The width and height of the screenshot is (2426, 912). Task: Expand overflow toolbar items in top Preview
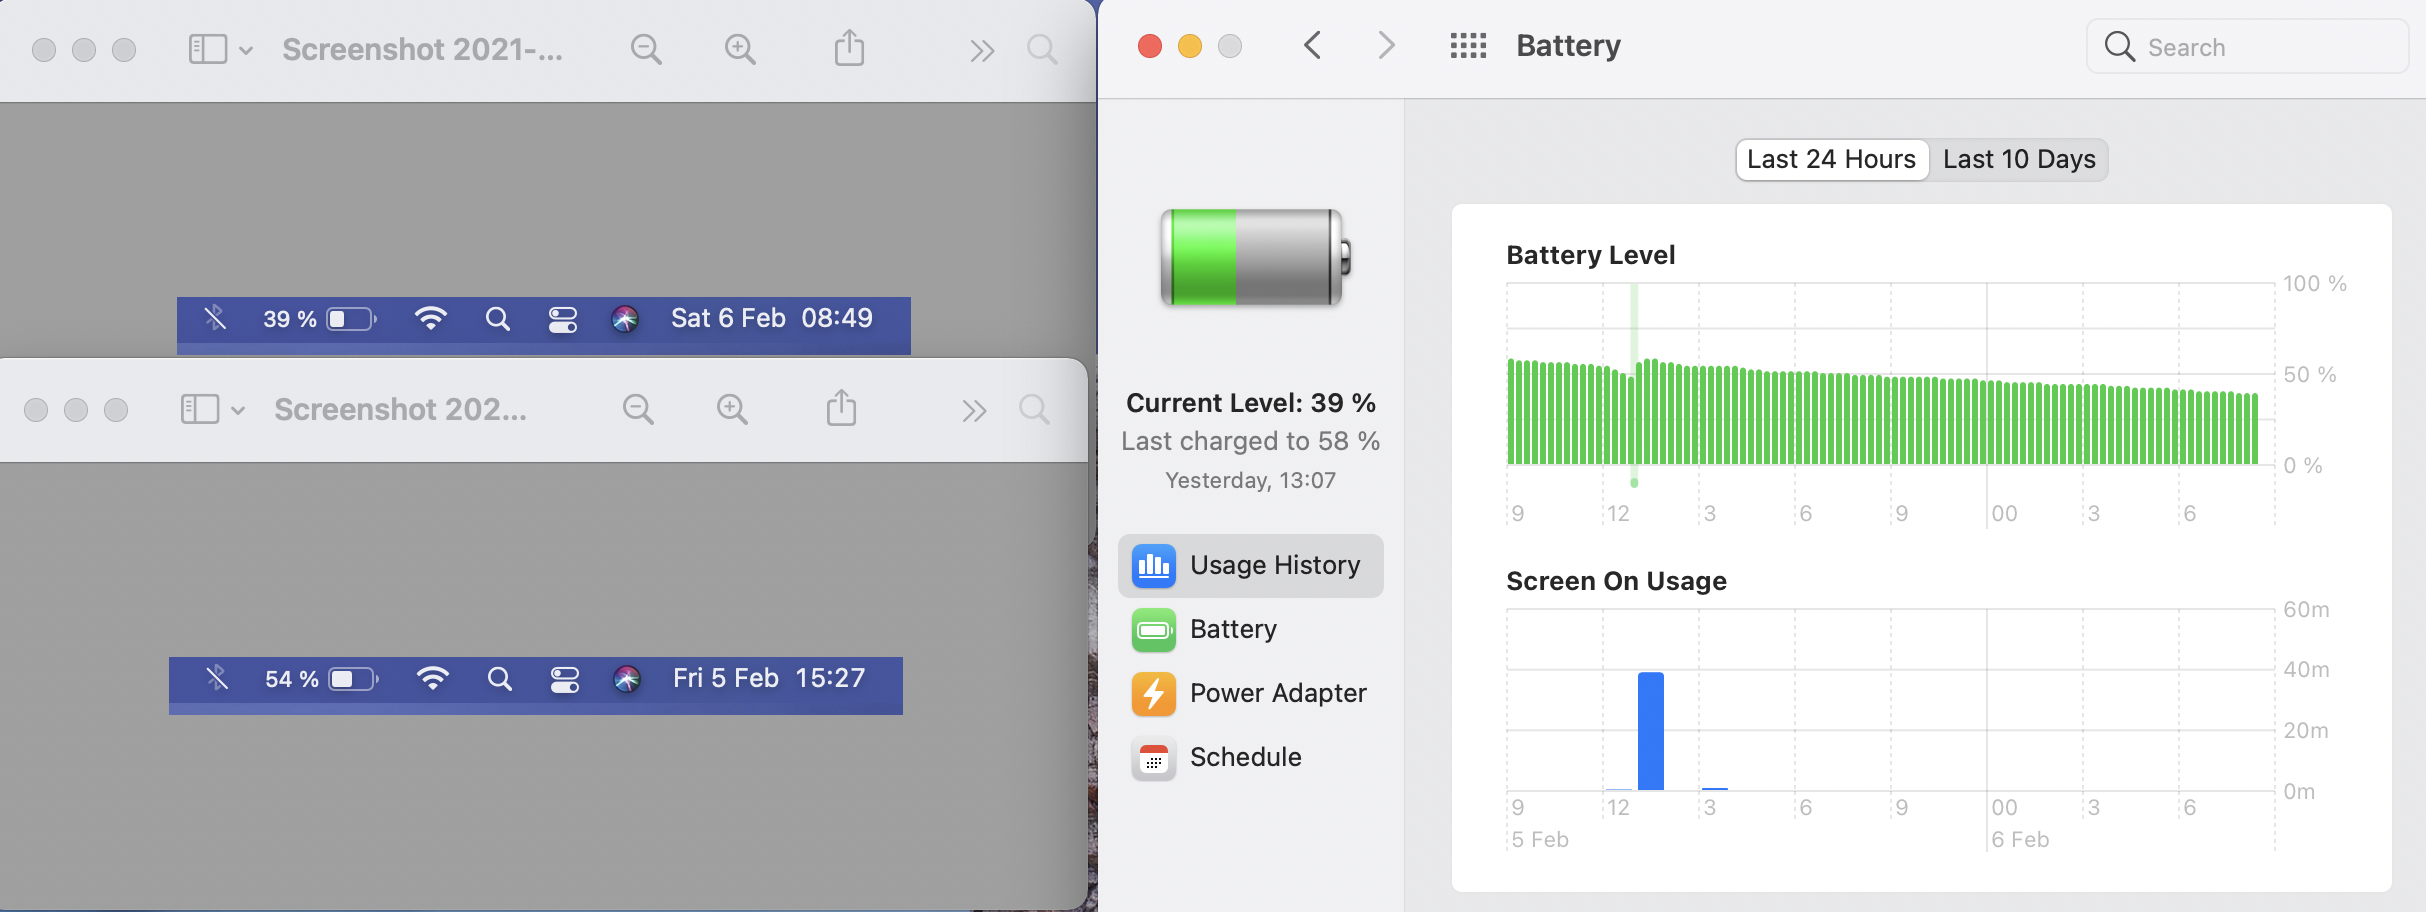click(982, 50)
